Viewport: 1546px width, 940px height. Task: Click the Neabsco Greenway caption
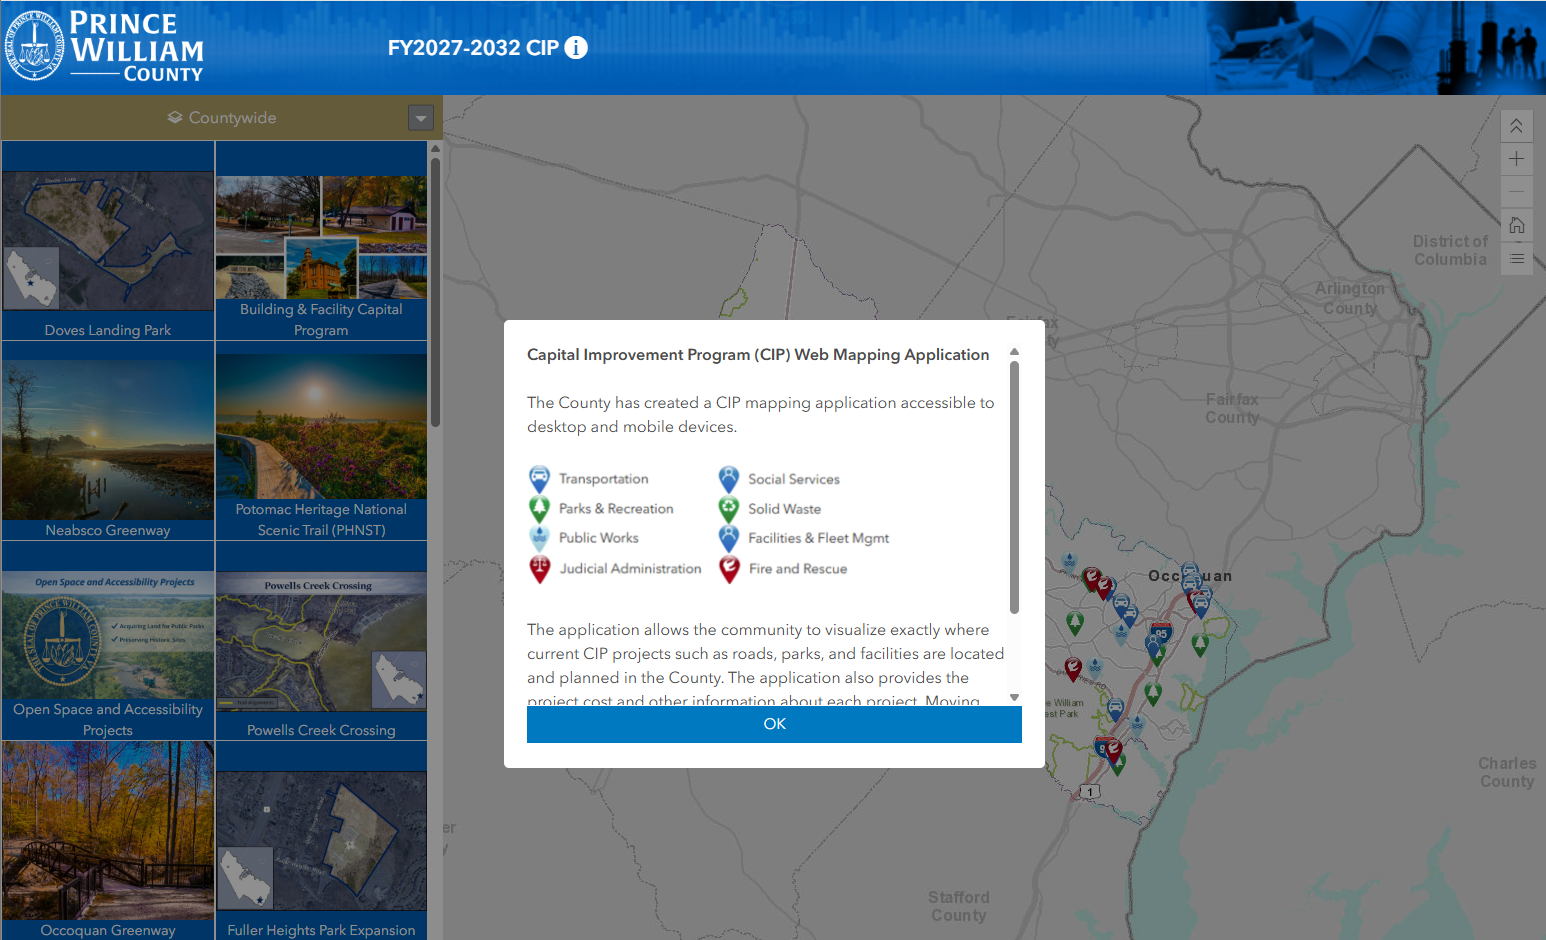pos(108,530)
